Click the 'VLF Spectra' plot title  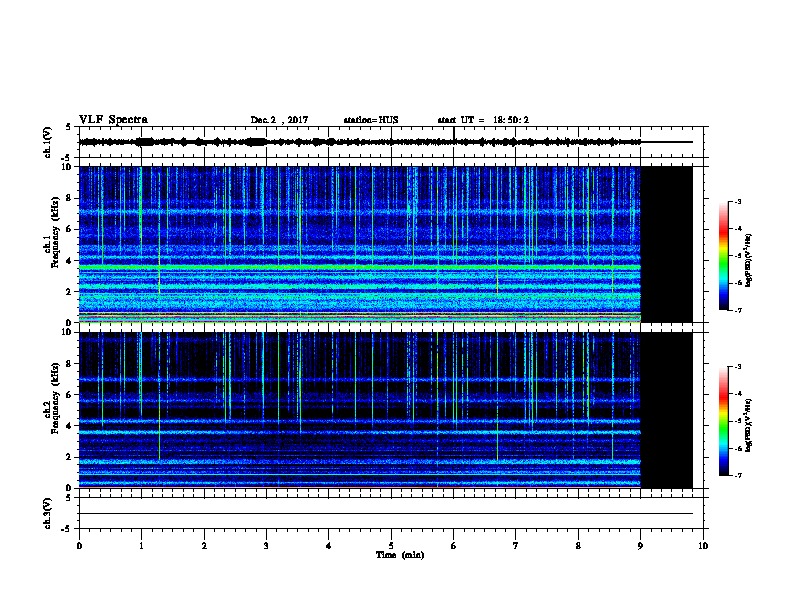[x=113, y=120]
